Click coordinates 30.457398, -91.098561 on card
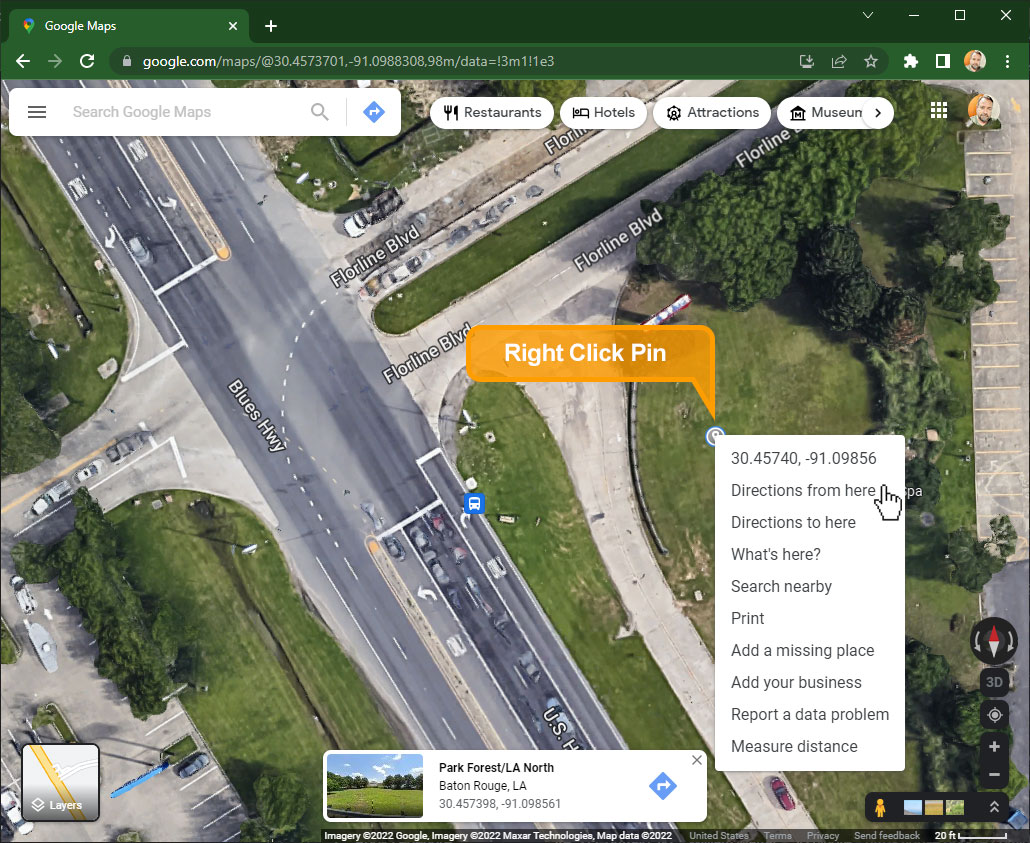Viewport: 1030px width, 843px height. pyautogui.click(x=499, y=804)
